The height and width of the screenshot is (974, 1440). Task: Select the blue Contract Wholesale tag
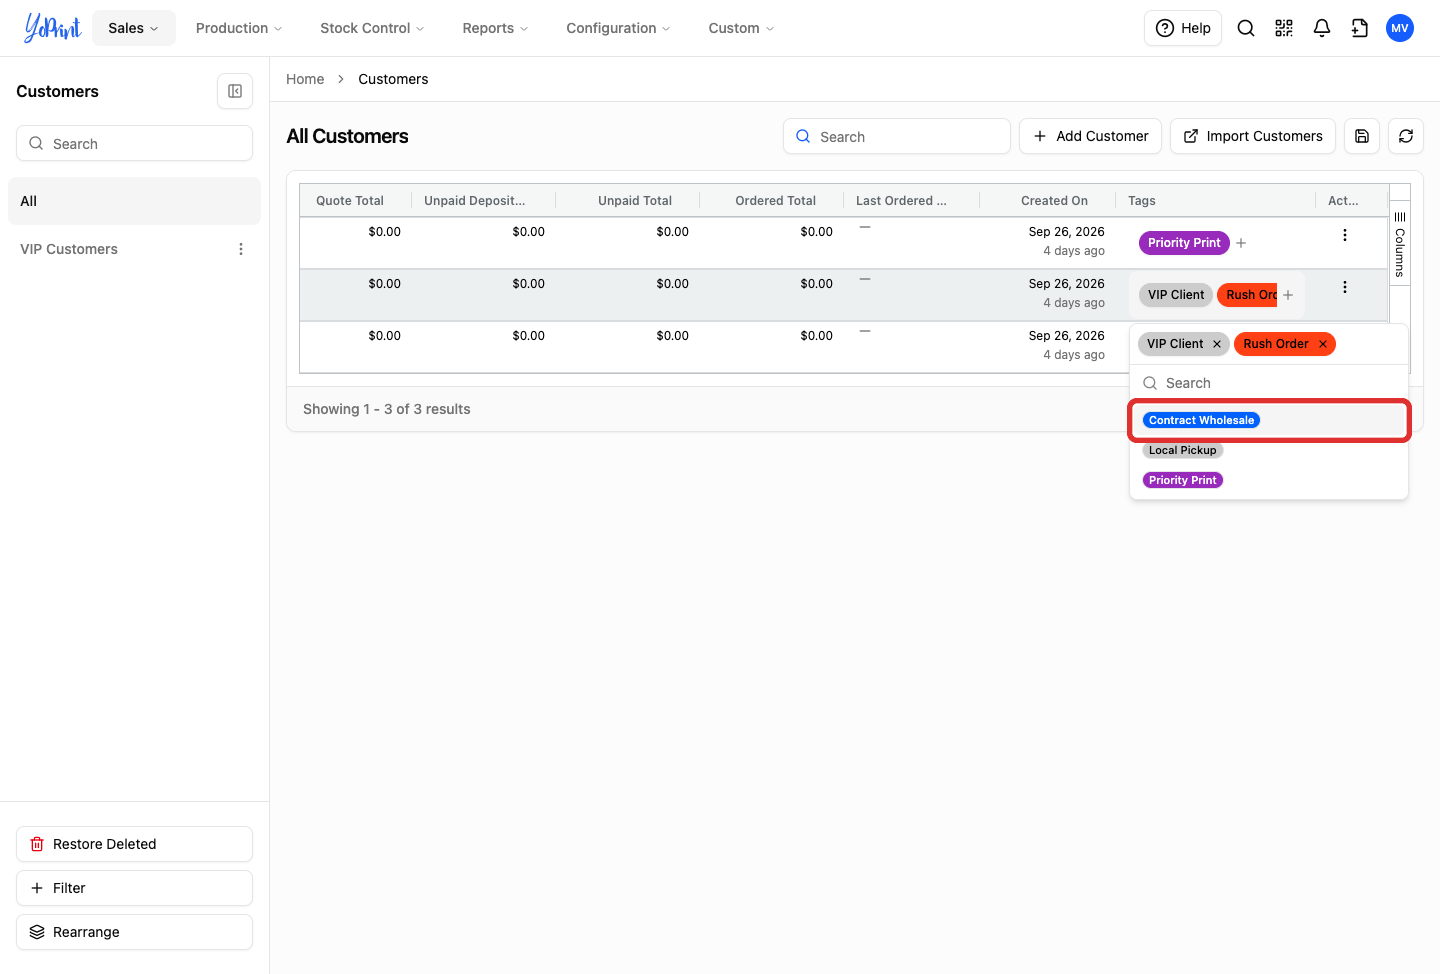[1201, 420]
